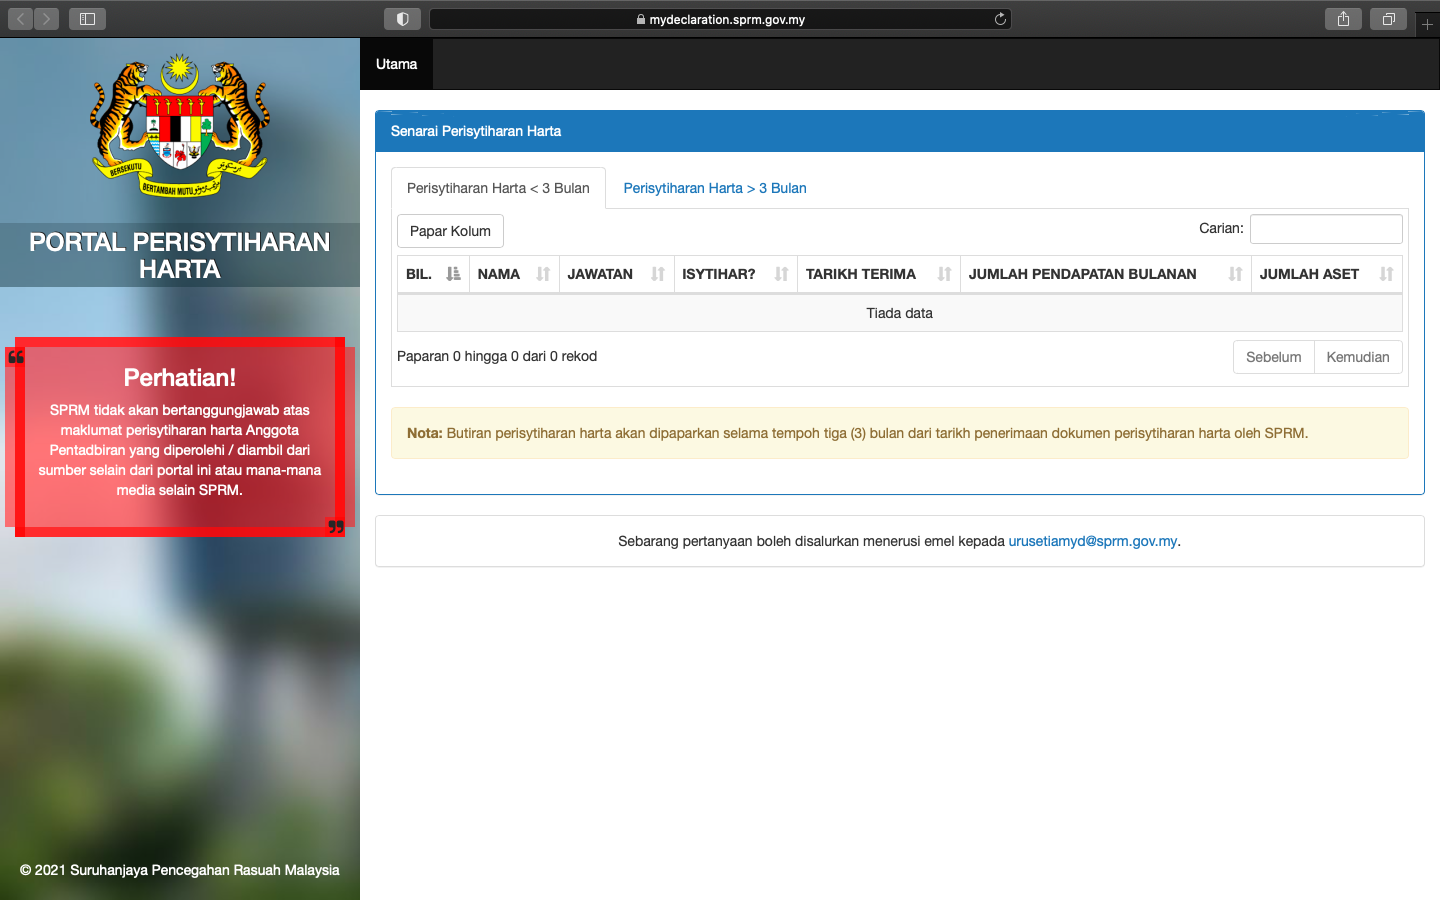Toggle the Safari sidebar button
This screenshot has height=900, width=1440.
[x=87, y=19]
